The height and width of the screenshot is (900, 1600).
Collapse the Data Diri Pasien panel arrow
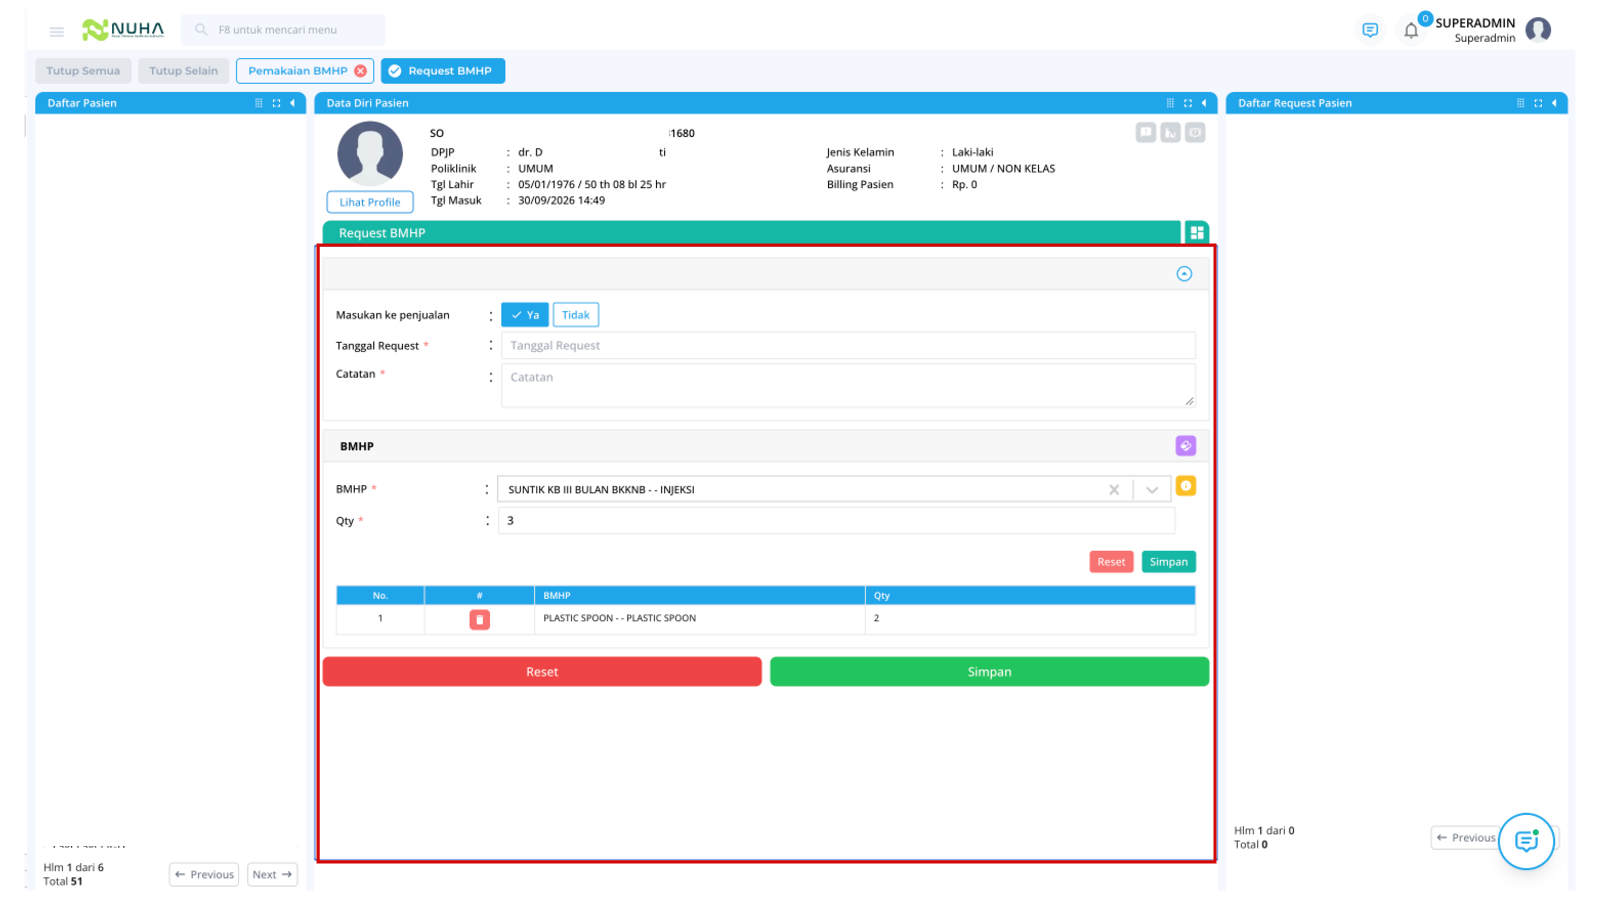1204,103
